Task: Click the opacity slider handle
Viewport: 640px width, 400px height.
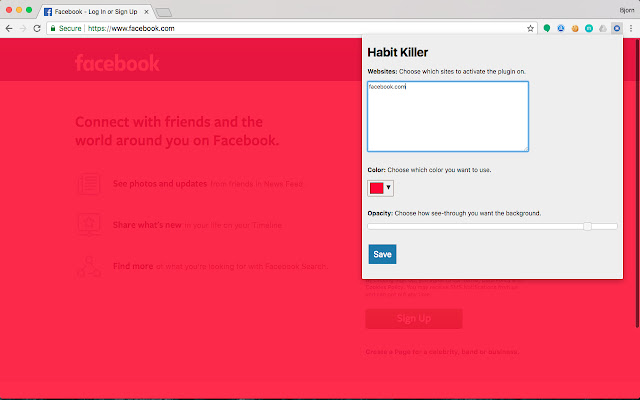Action: coord(587,226)
